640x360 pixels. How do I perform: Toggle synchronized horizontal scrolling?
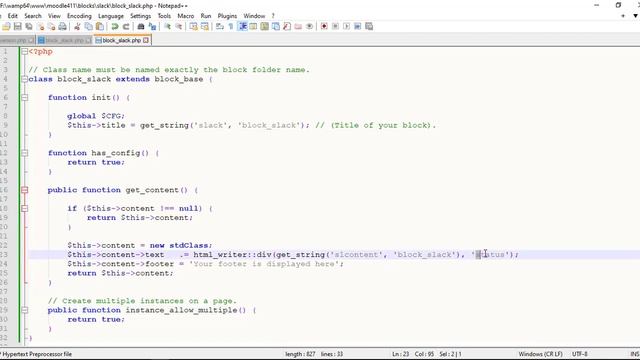tap(205, 27)
